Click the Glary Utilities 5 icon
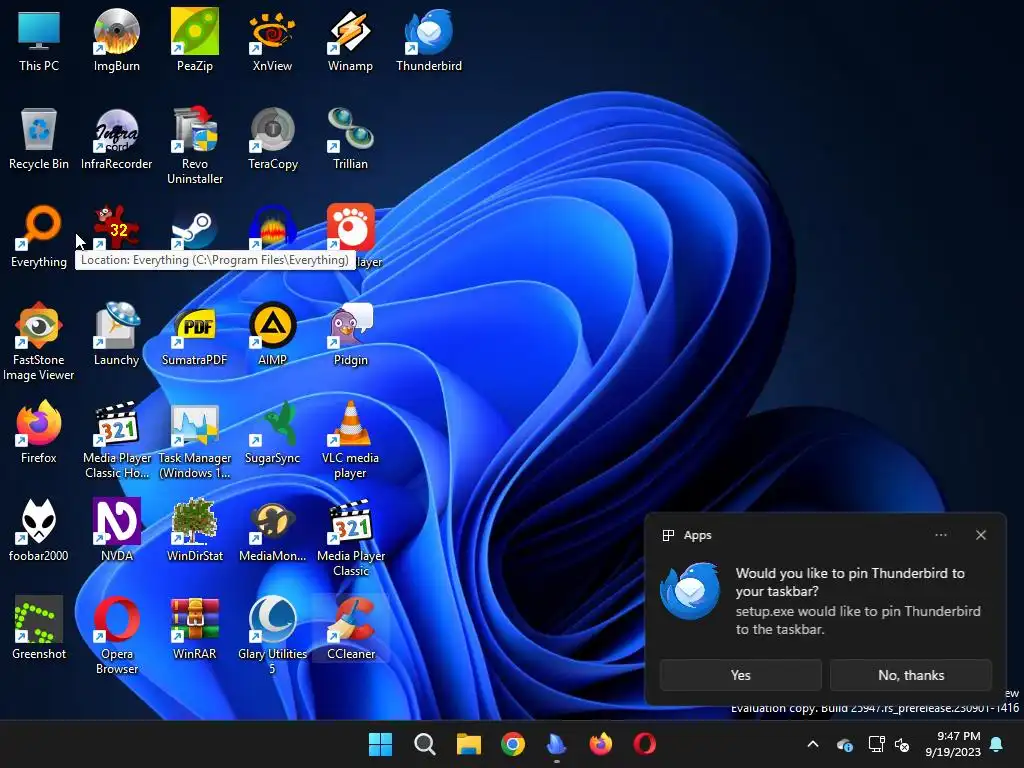This screenshot has height=768, width=1024. point(272,635)
